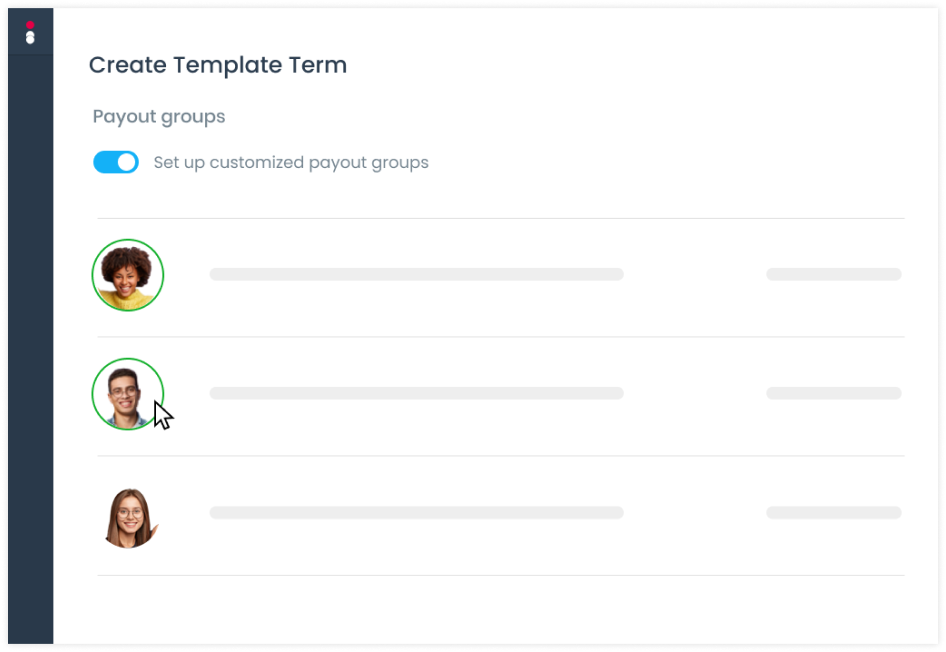This screenshot has height=652, width=946.
Task: Open the short right-side bar in the third row
Action: coord(833,512)
